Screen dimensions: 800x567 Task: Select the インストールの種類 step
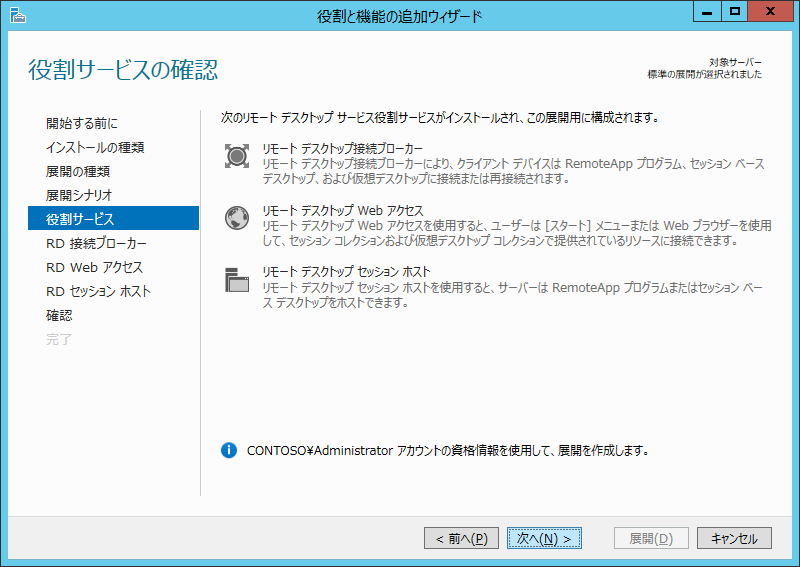(x=95, y=148)
